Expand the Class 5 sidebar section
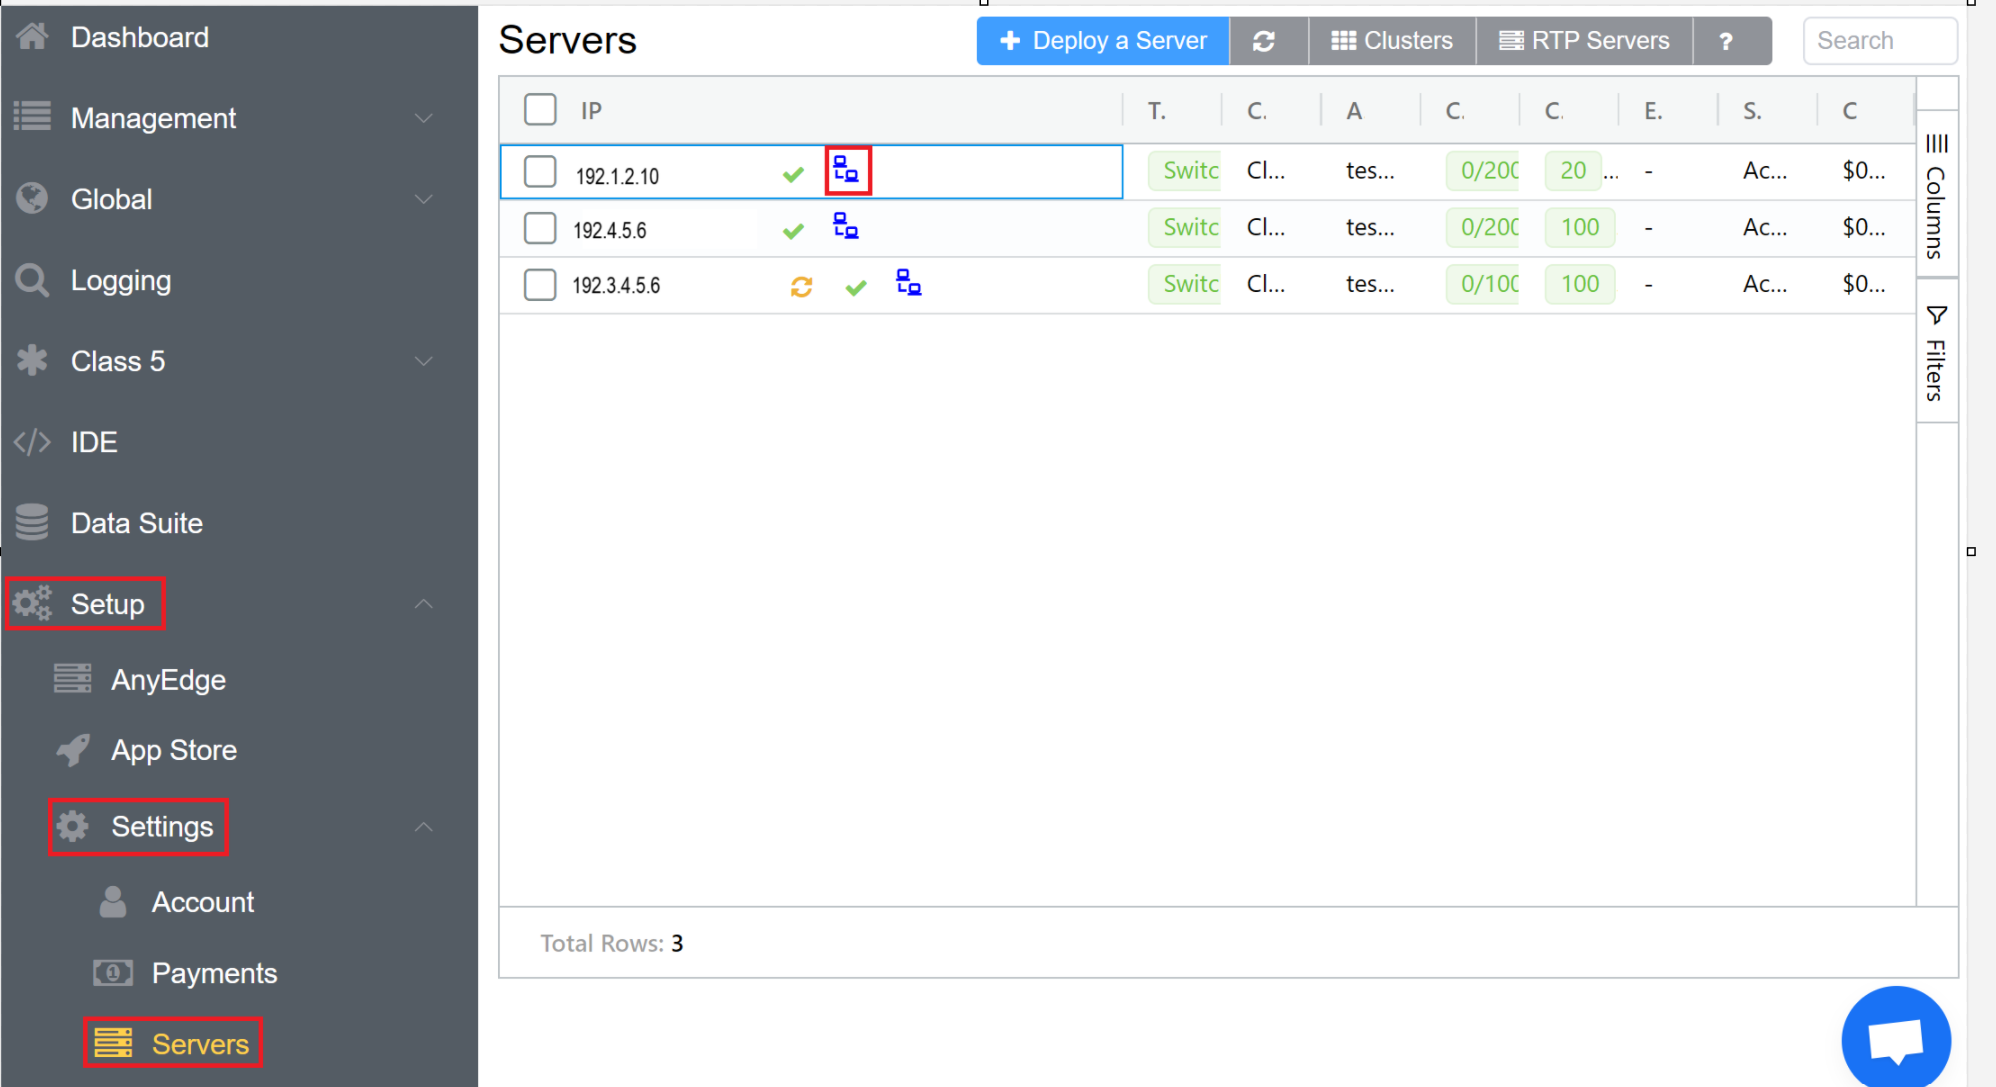This screenshot has width=1996, height=1087. (423, 361)
